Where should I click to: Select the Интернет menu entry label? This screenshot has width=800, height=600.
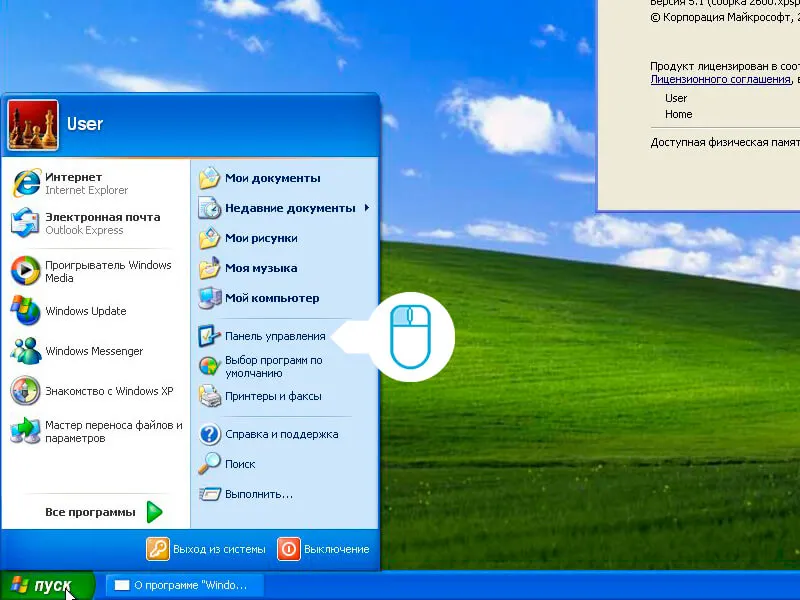point(73,177)
